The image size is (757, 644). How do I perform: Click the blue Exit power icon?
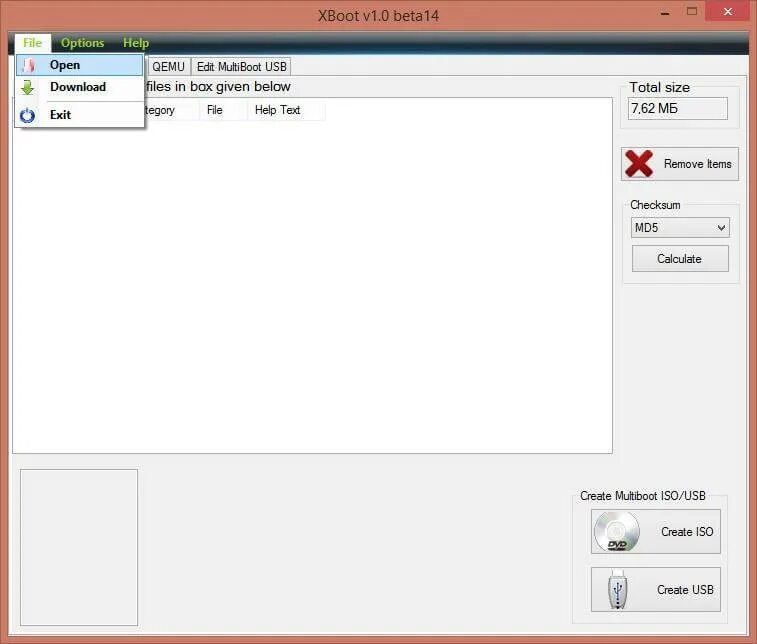tap(28, 115)
